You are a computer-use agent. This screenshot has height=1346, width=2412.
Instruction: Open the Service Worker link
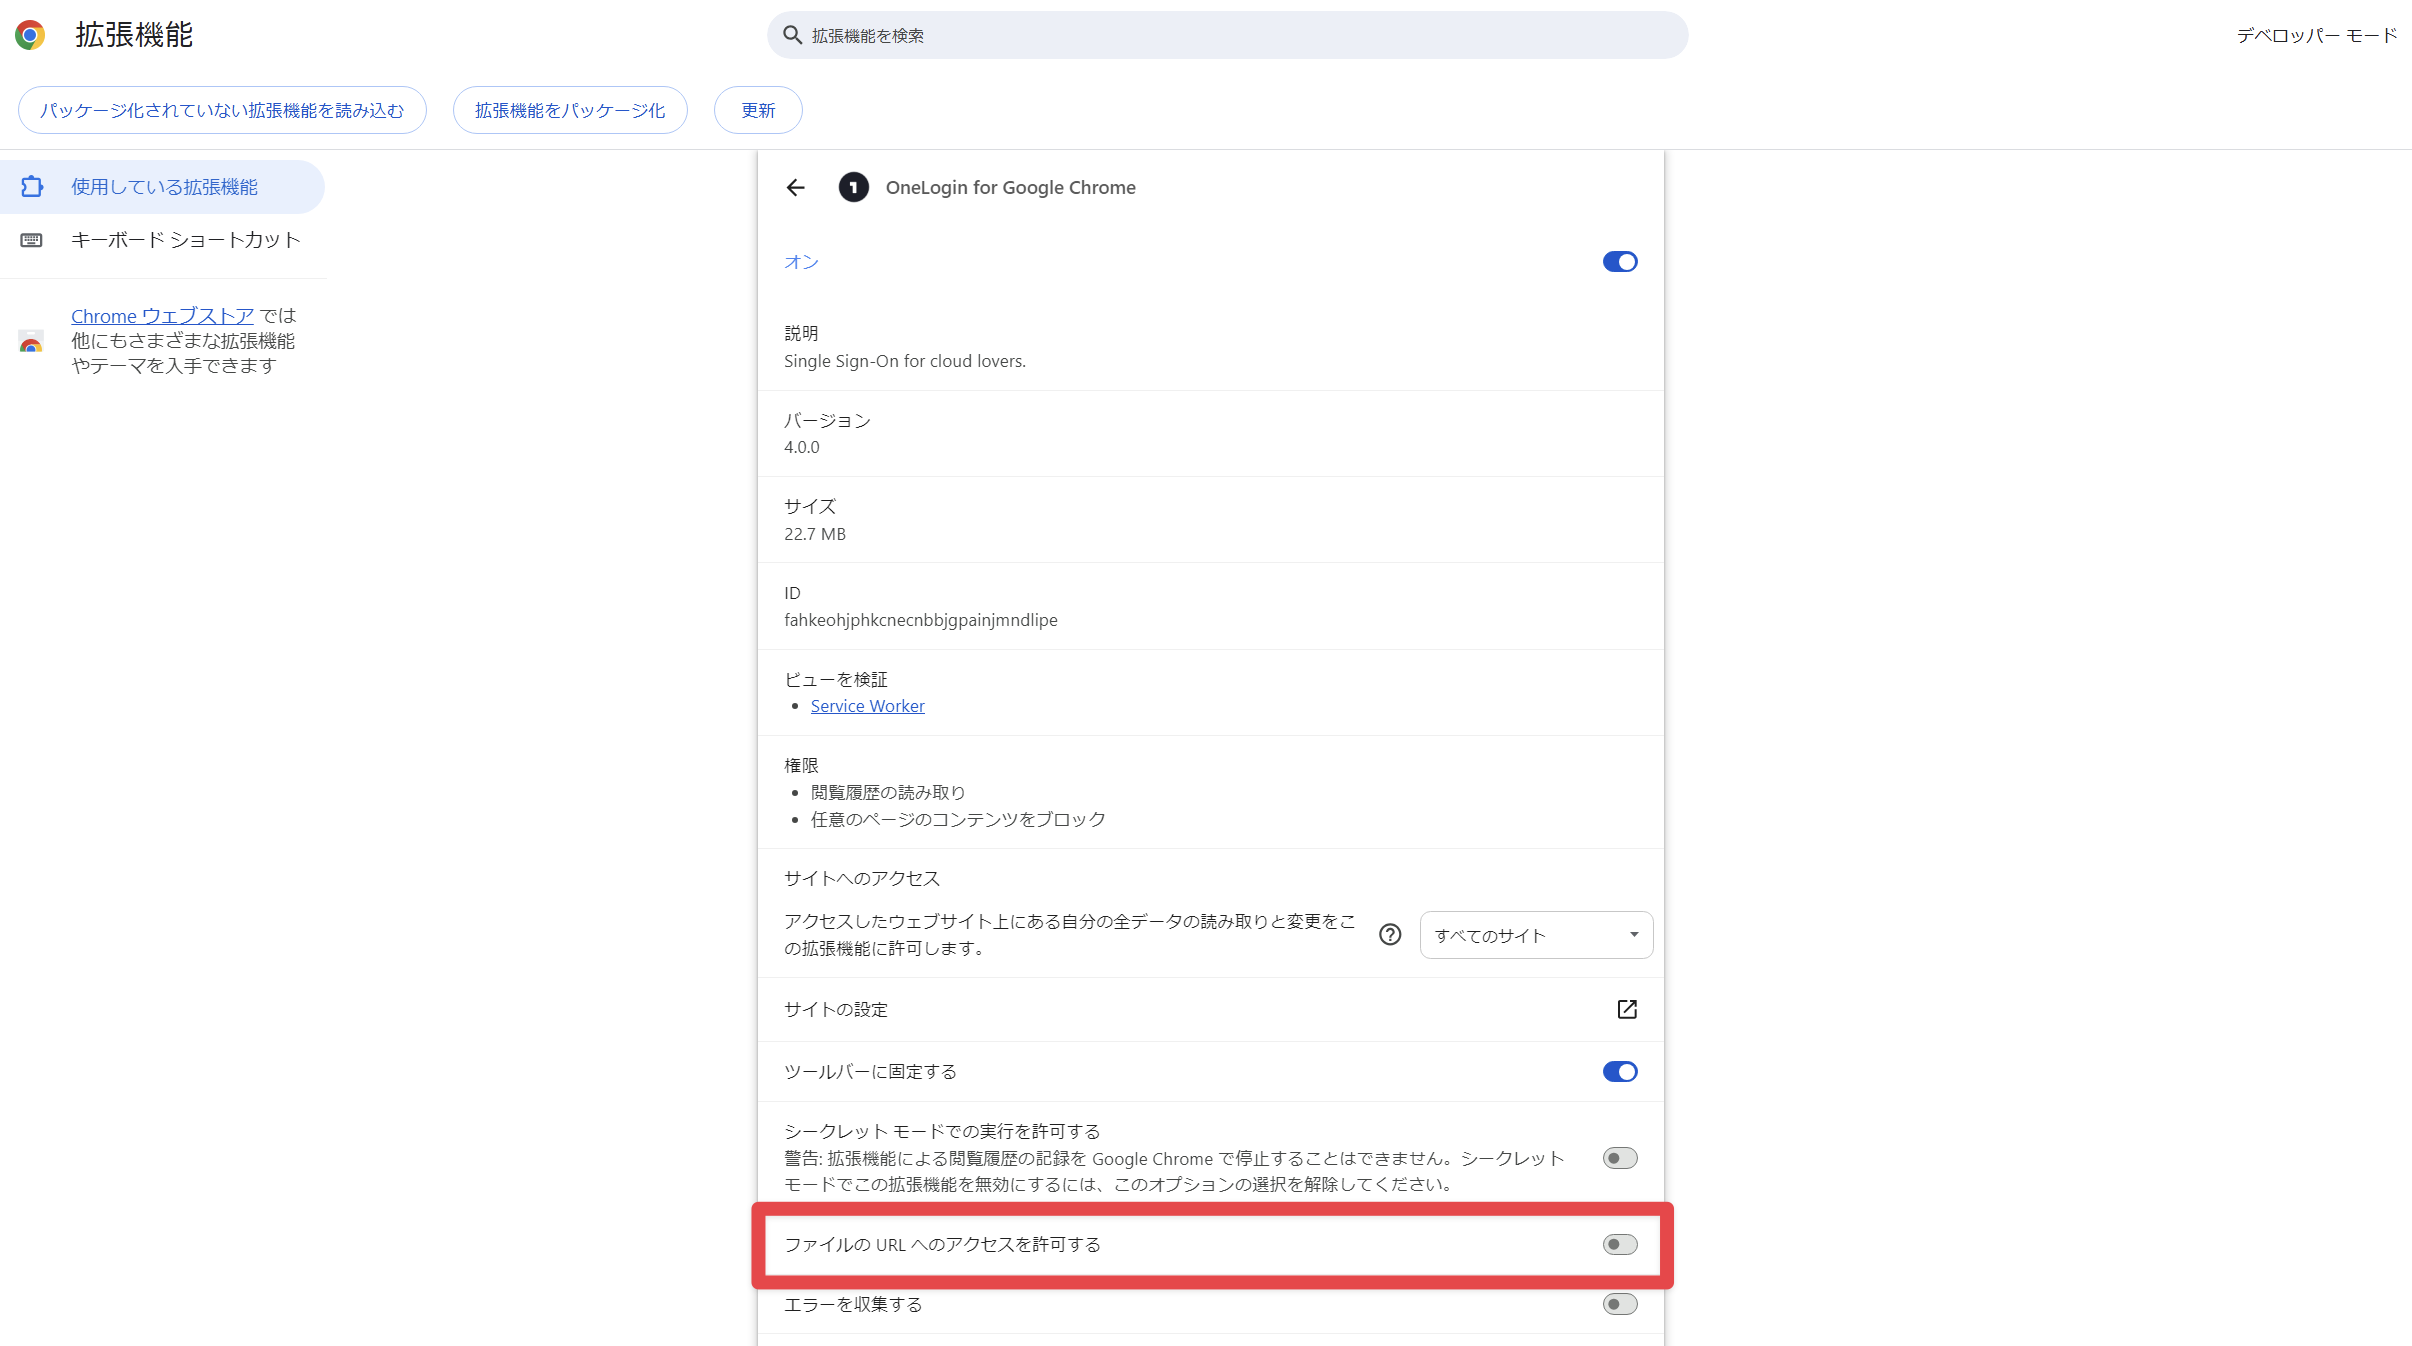867,706
